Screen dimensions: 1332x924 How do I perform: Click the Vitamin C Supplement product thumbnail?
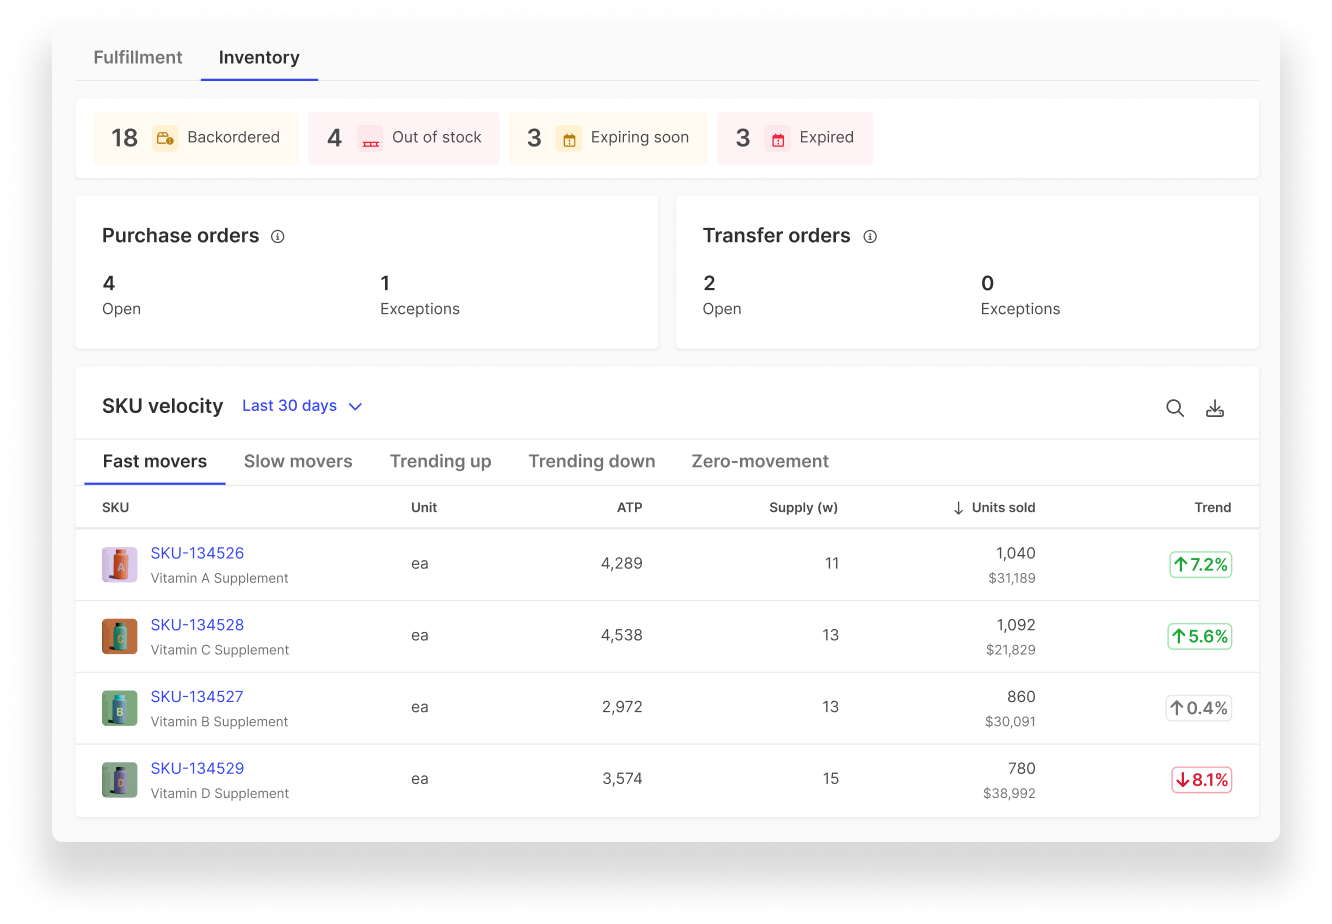click(x=120, y=636)
